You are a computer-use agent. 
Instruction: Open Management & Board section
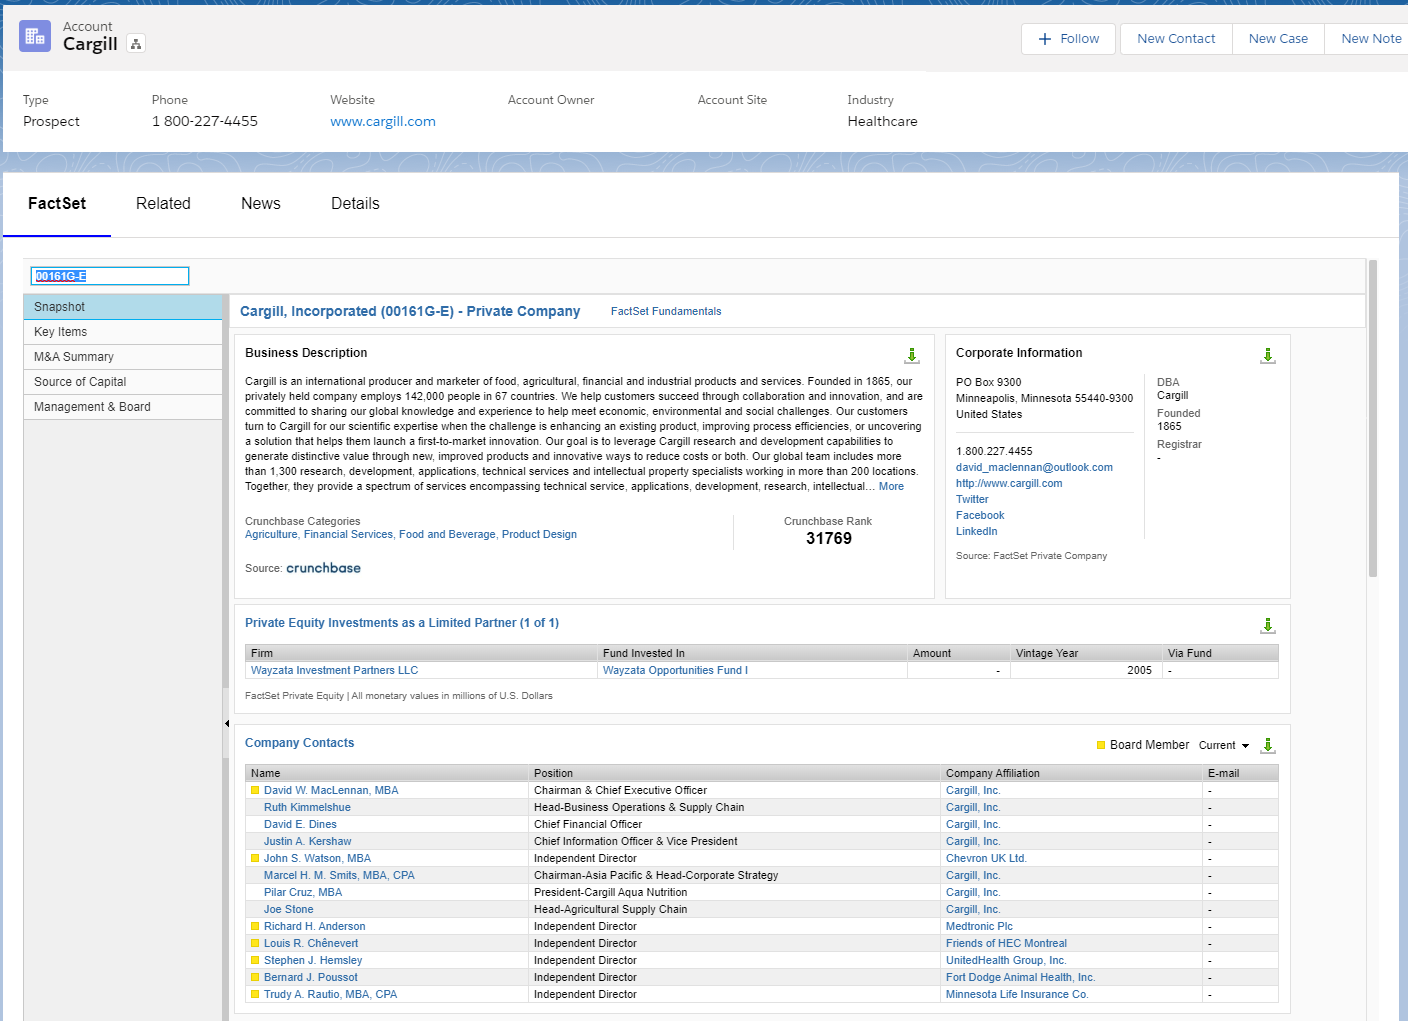pyautogui.click(x=123, y=407)
